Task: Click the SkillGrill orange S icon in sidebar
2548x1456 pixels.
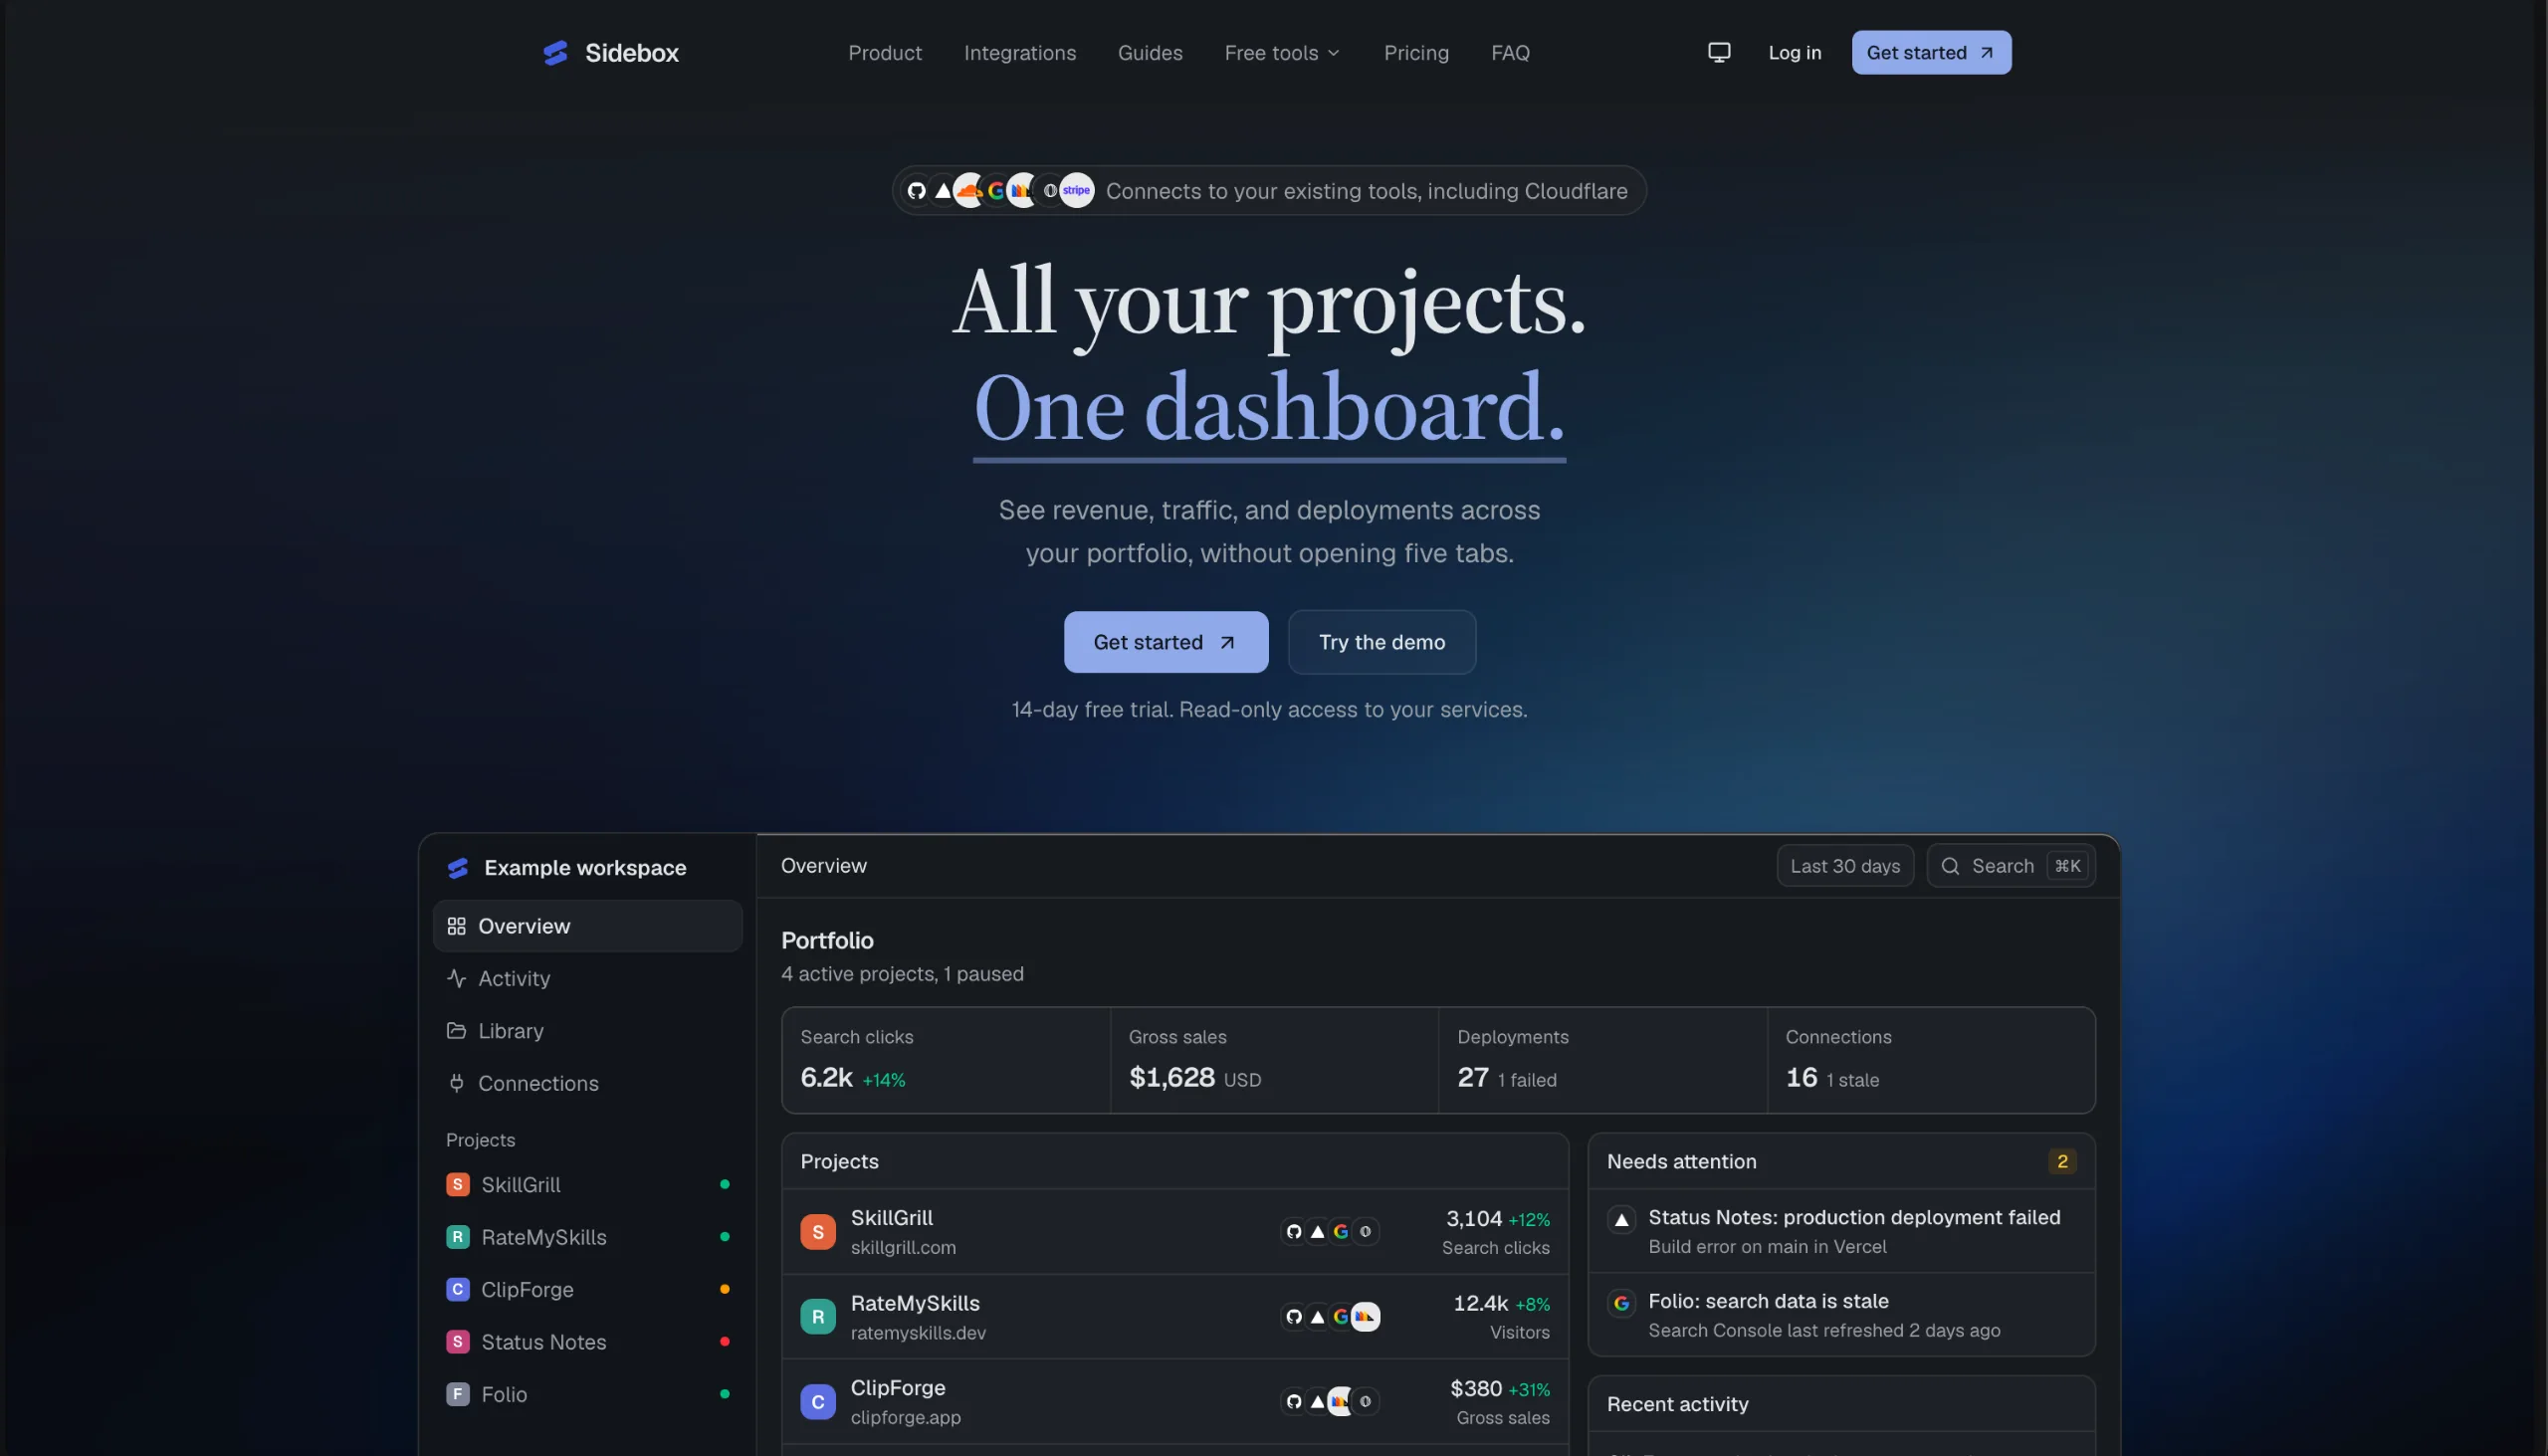Action: pos(458,1184)
